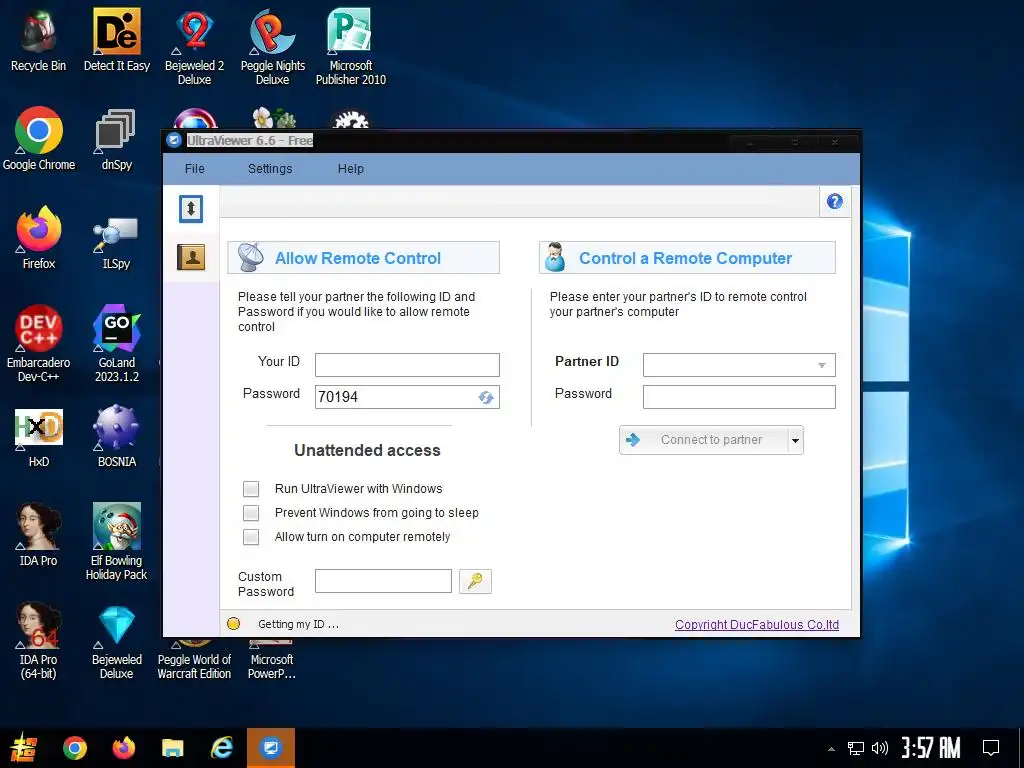
Task: Click the Unattended access heading text
Action: [x=367, y=450]
